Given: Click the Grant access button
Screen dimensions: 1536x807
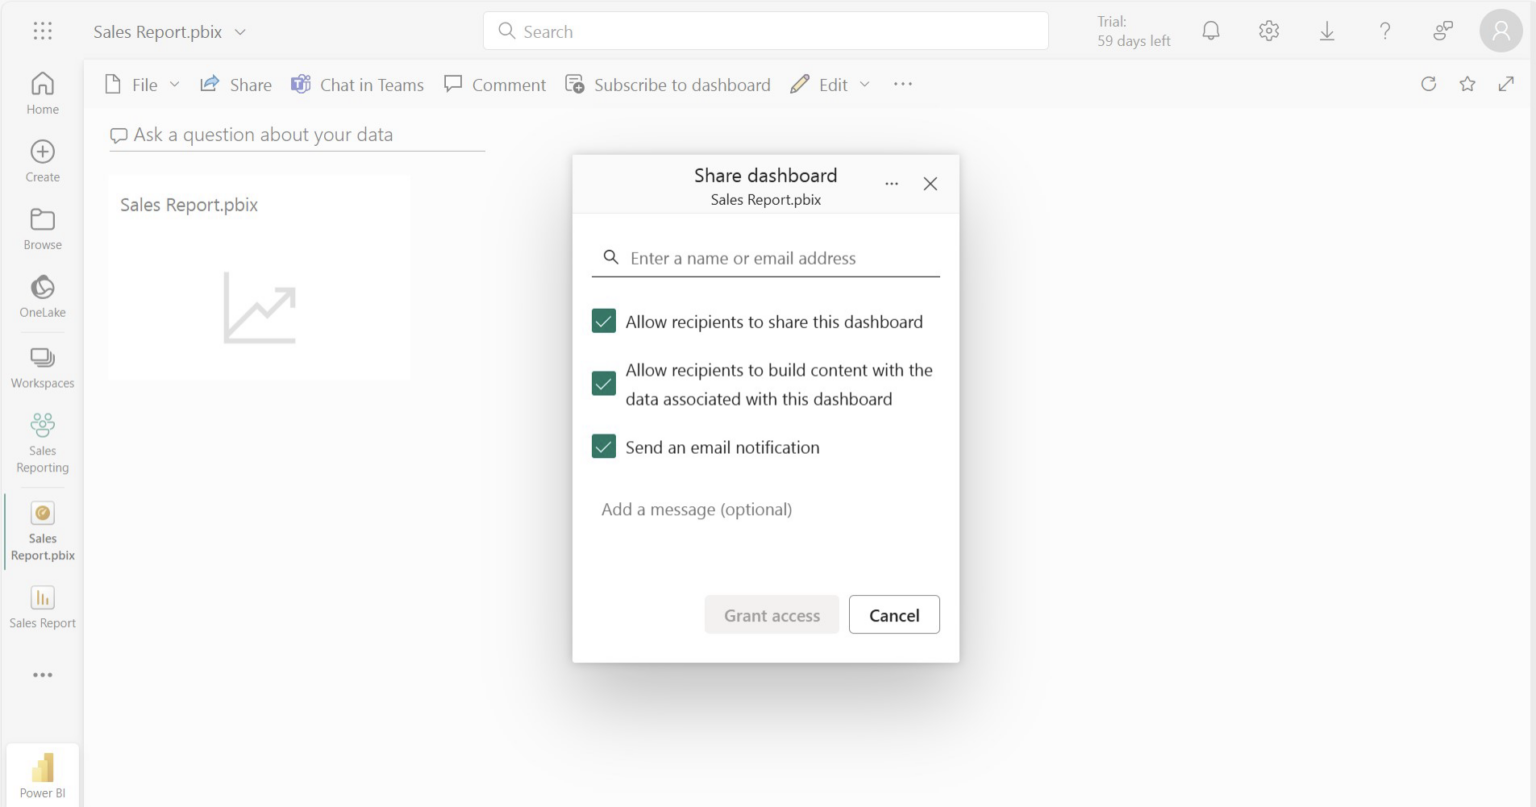Looking at the screenshot, I should (x=771, y=614).
